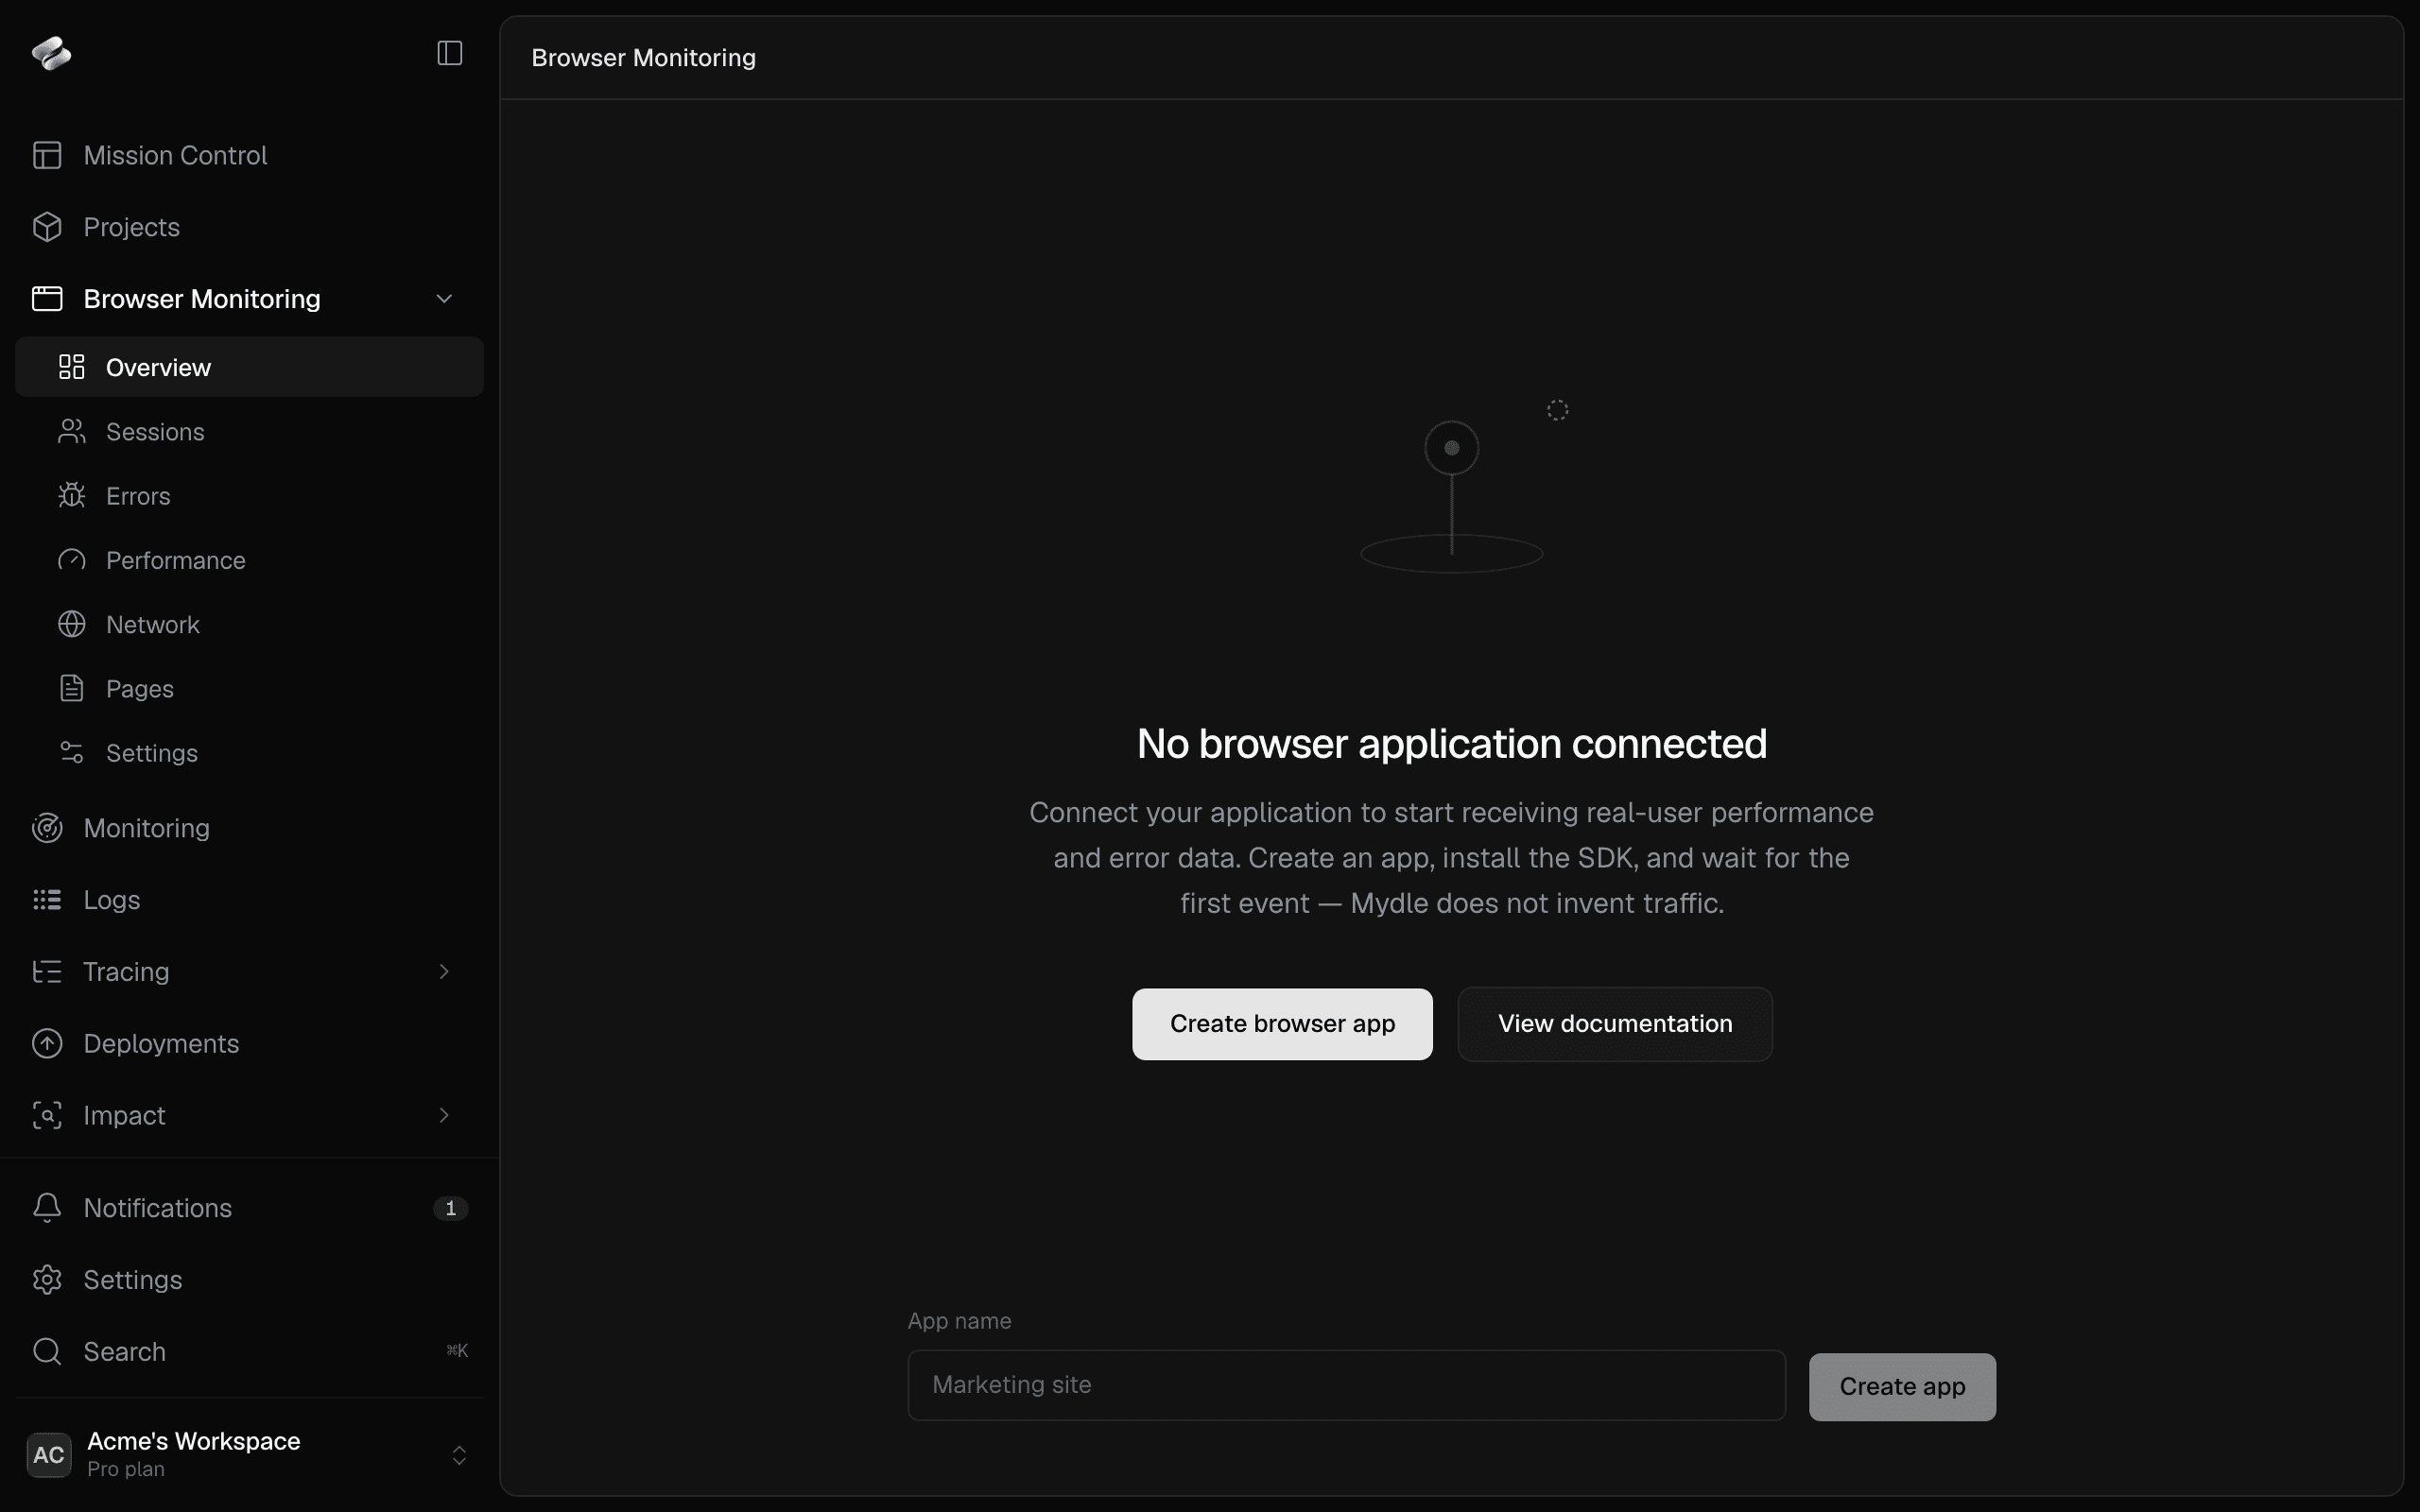Open the Pages section
This screenshot has width=2420, height=1512.
249,688
